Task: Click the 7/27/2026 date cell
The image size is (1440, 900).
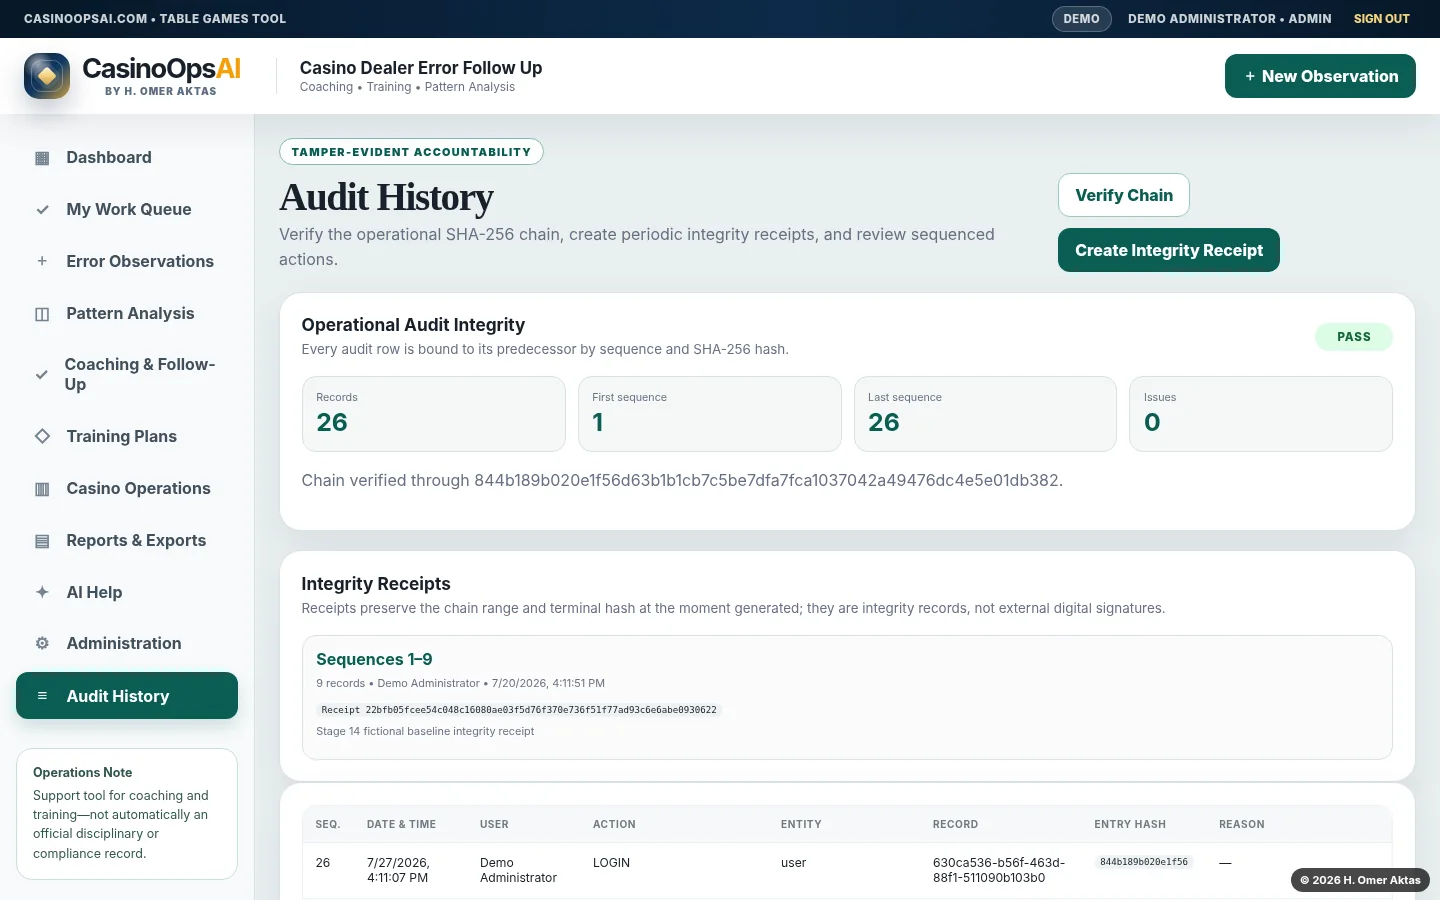Action: [398, 870]
